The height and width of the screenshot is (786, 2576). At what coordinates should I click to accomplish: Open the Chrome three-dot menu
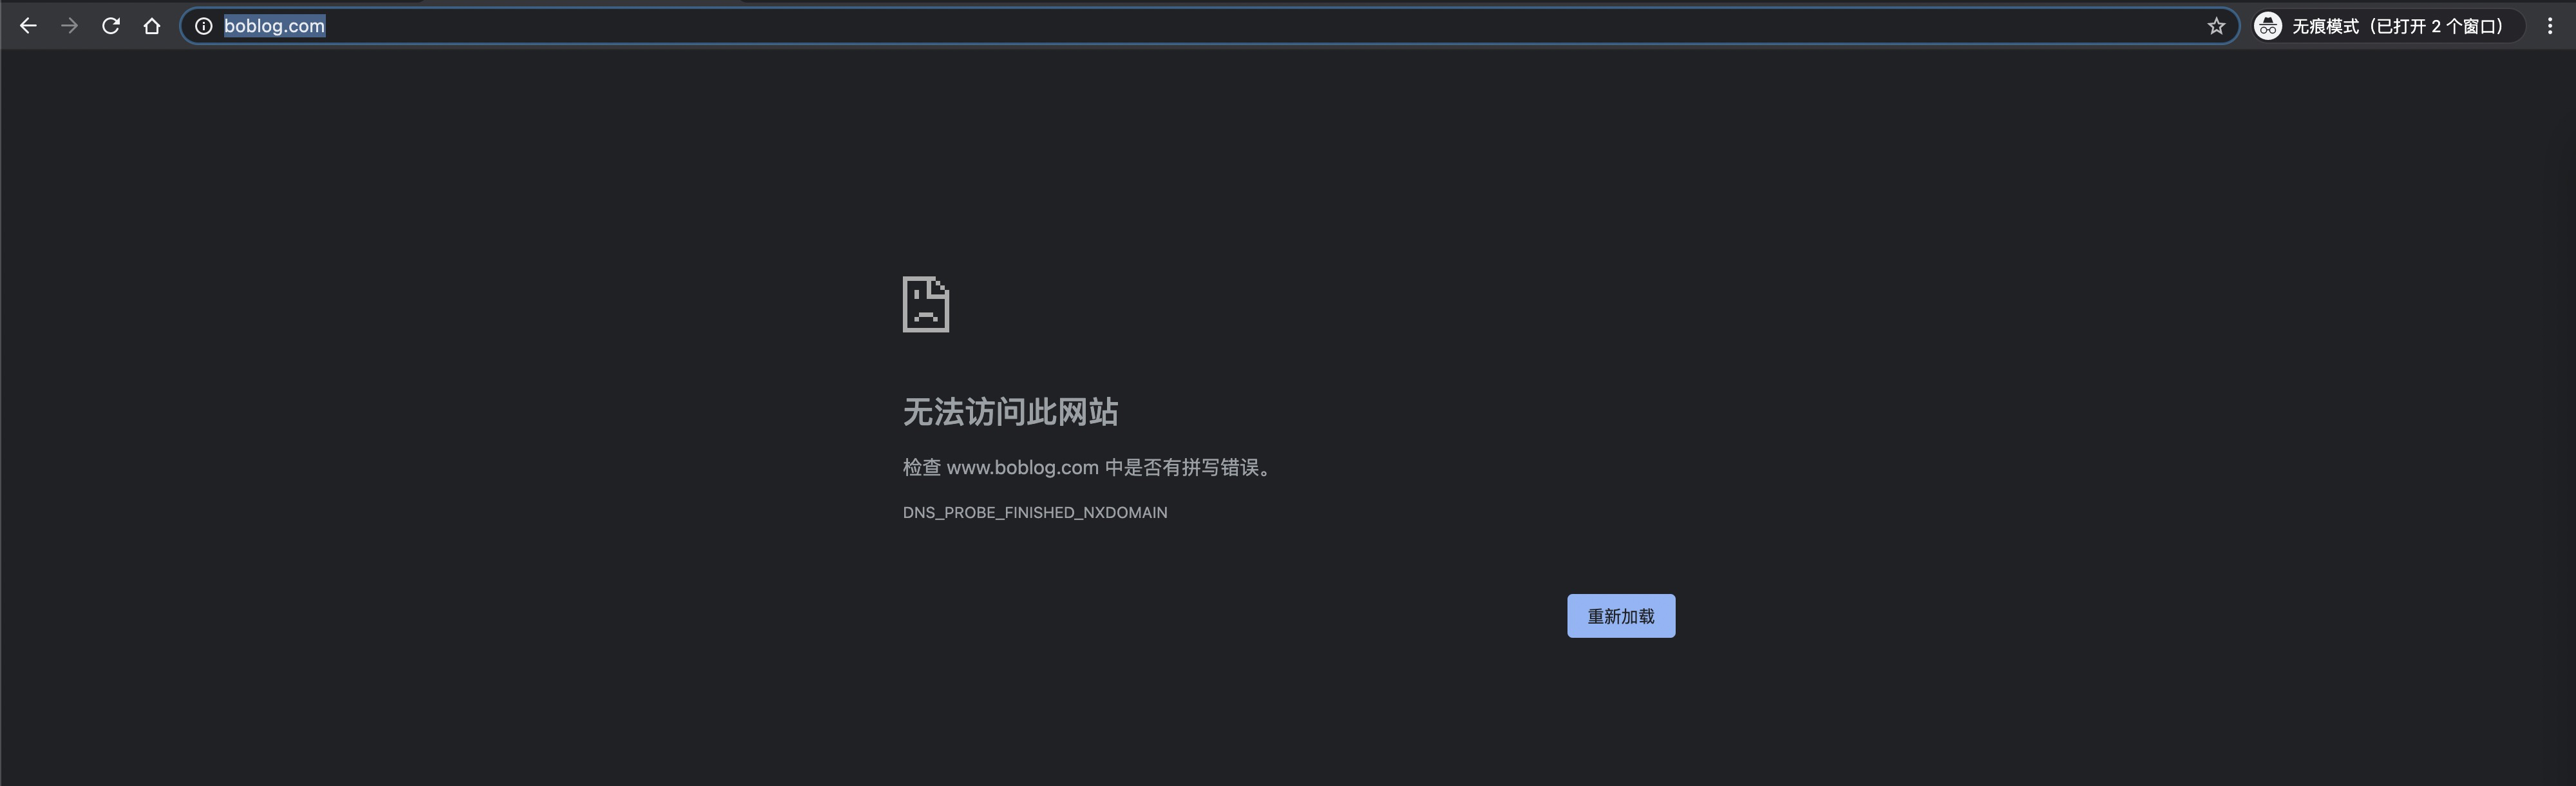click(x=2549, y=26)
